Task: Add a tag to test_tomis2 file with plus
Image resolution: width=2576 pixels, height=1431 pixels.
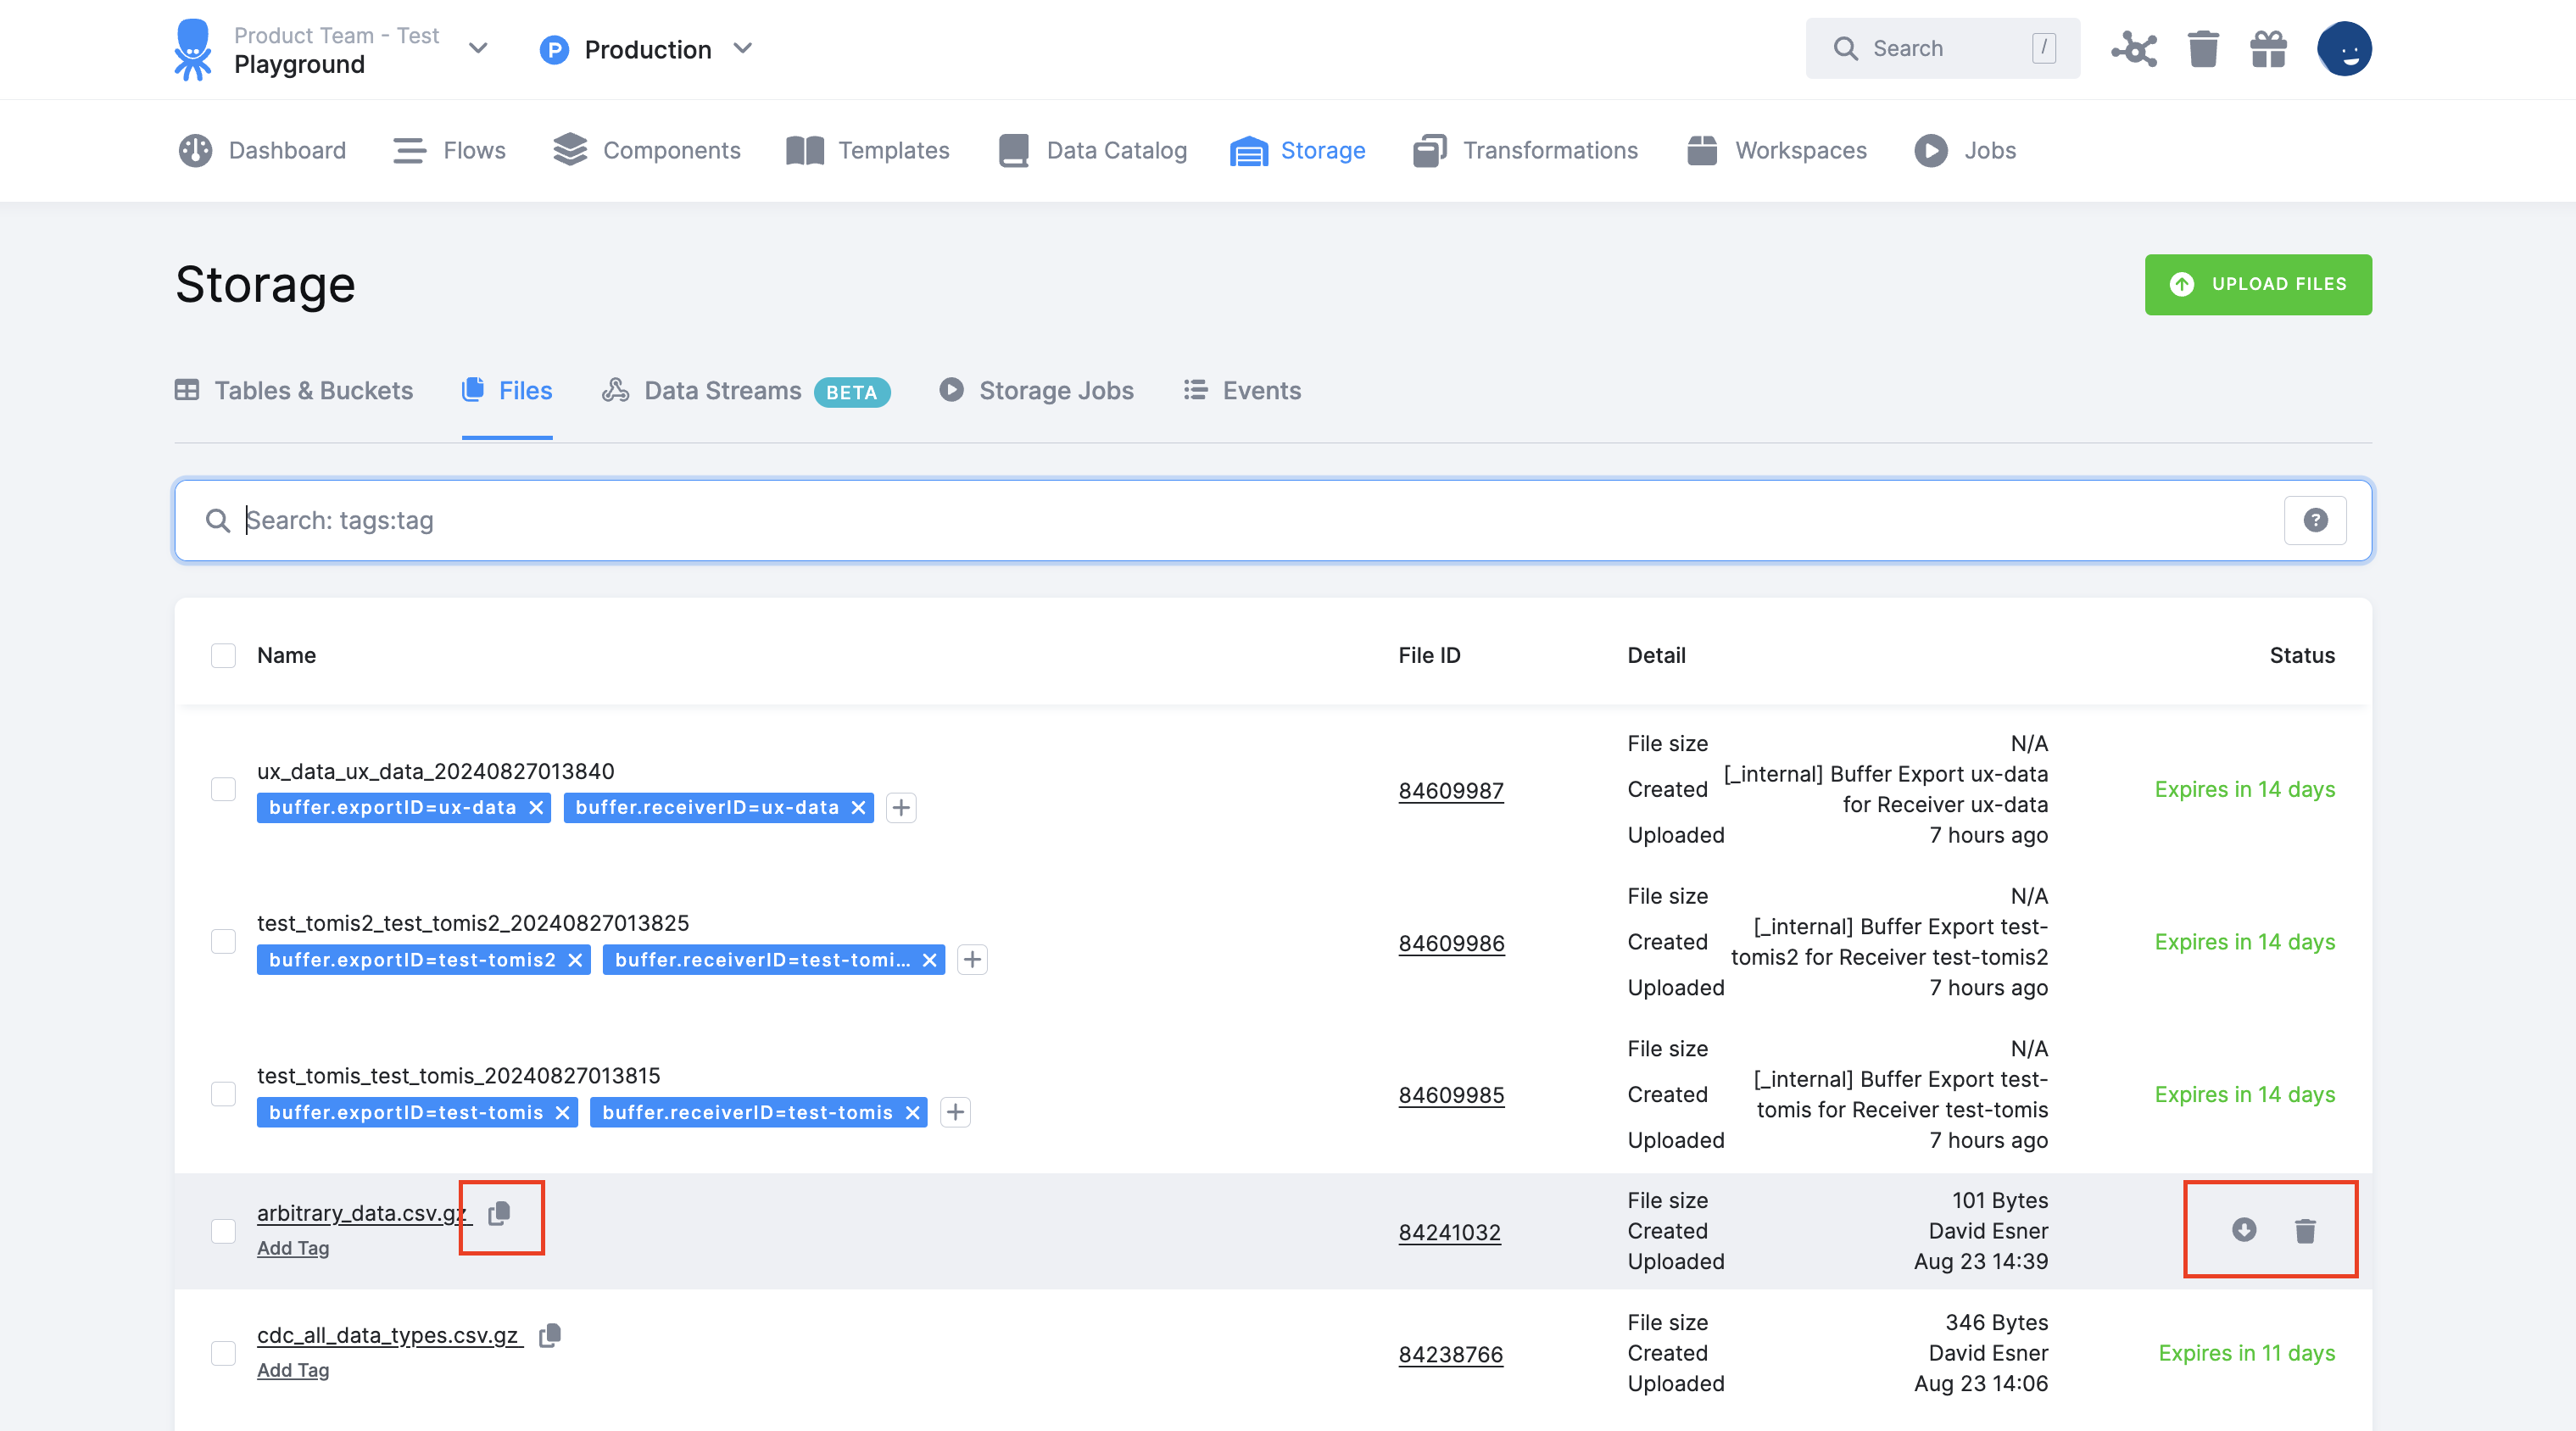Action: click(x=972, y=960)
